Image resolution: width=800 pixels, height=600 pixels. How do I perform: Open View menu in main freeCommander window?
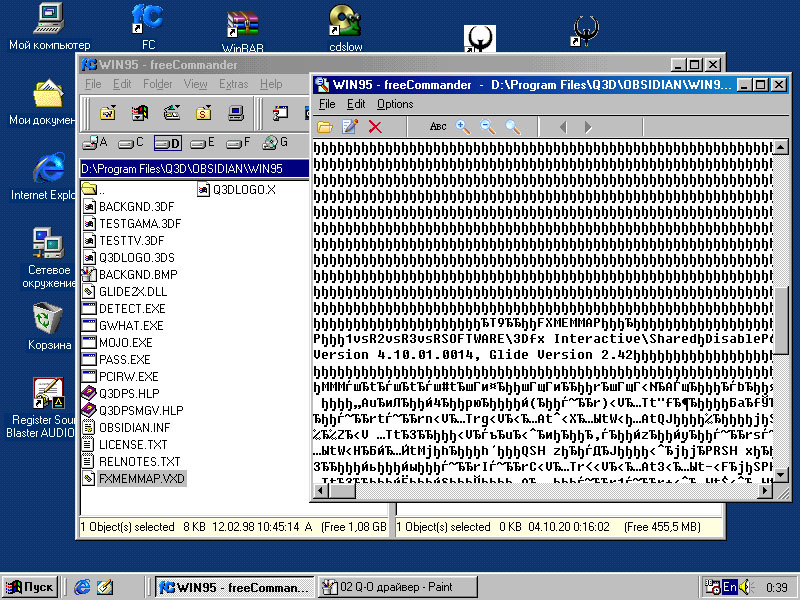pyautogui.click(x=195, y=84)
